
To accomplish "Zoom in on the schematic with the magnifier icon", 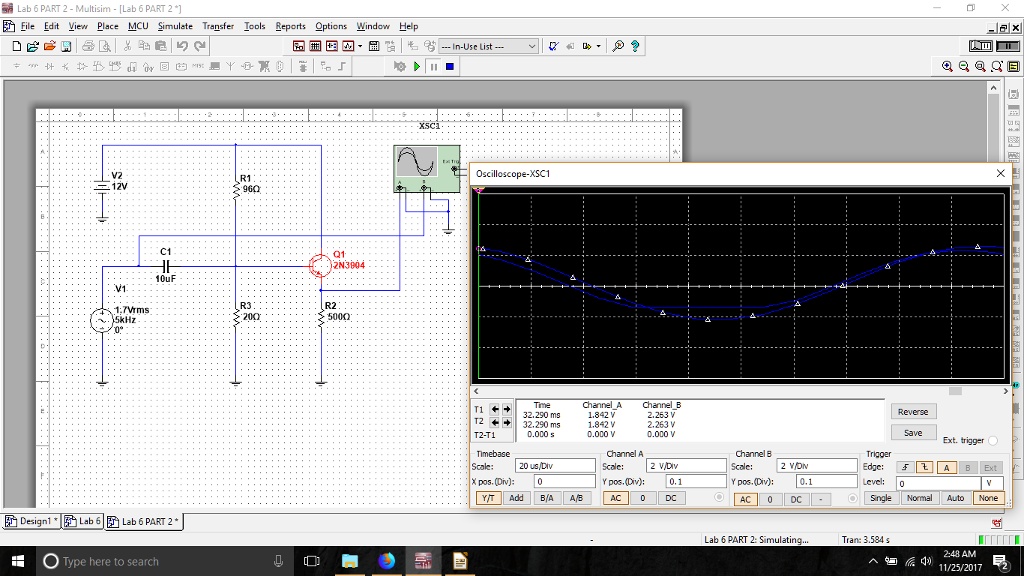I will point(947,66).
